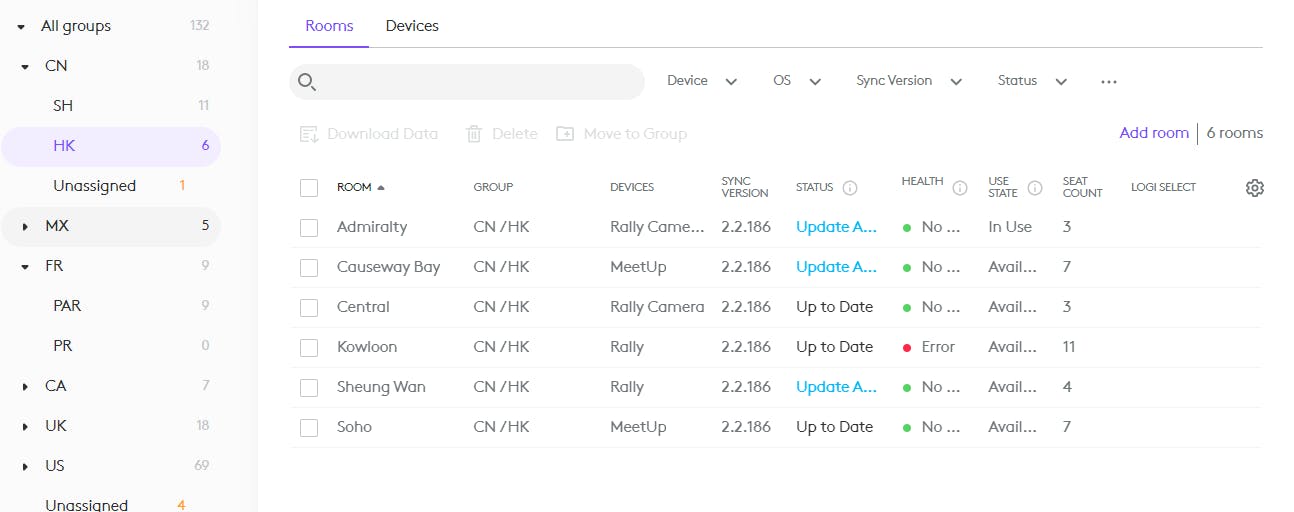Click the Delete trash icon

pyautogui.click(x=474, y=134)
